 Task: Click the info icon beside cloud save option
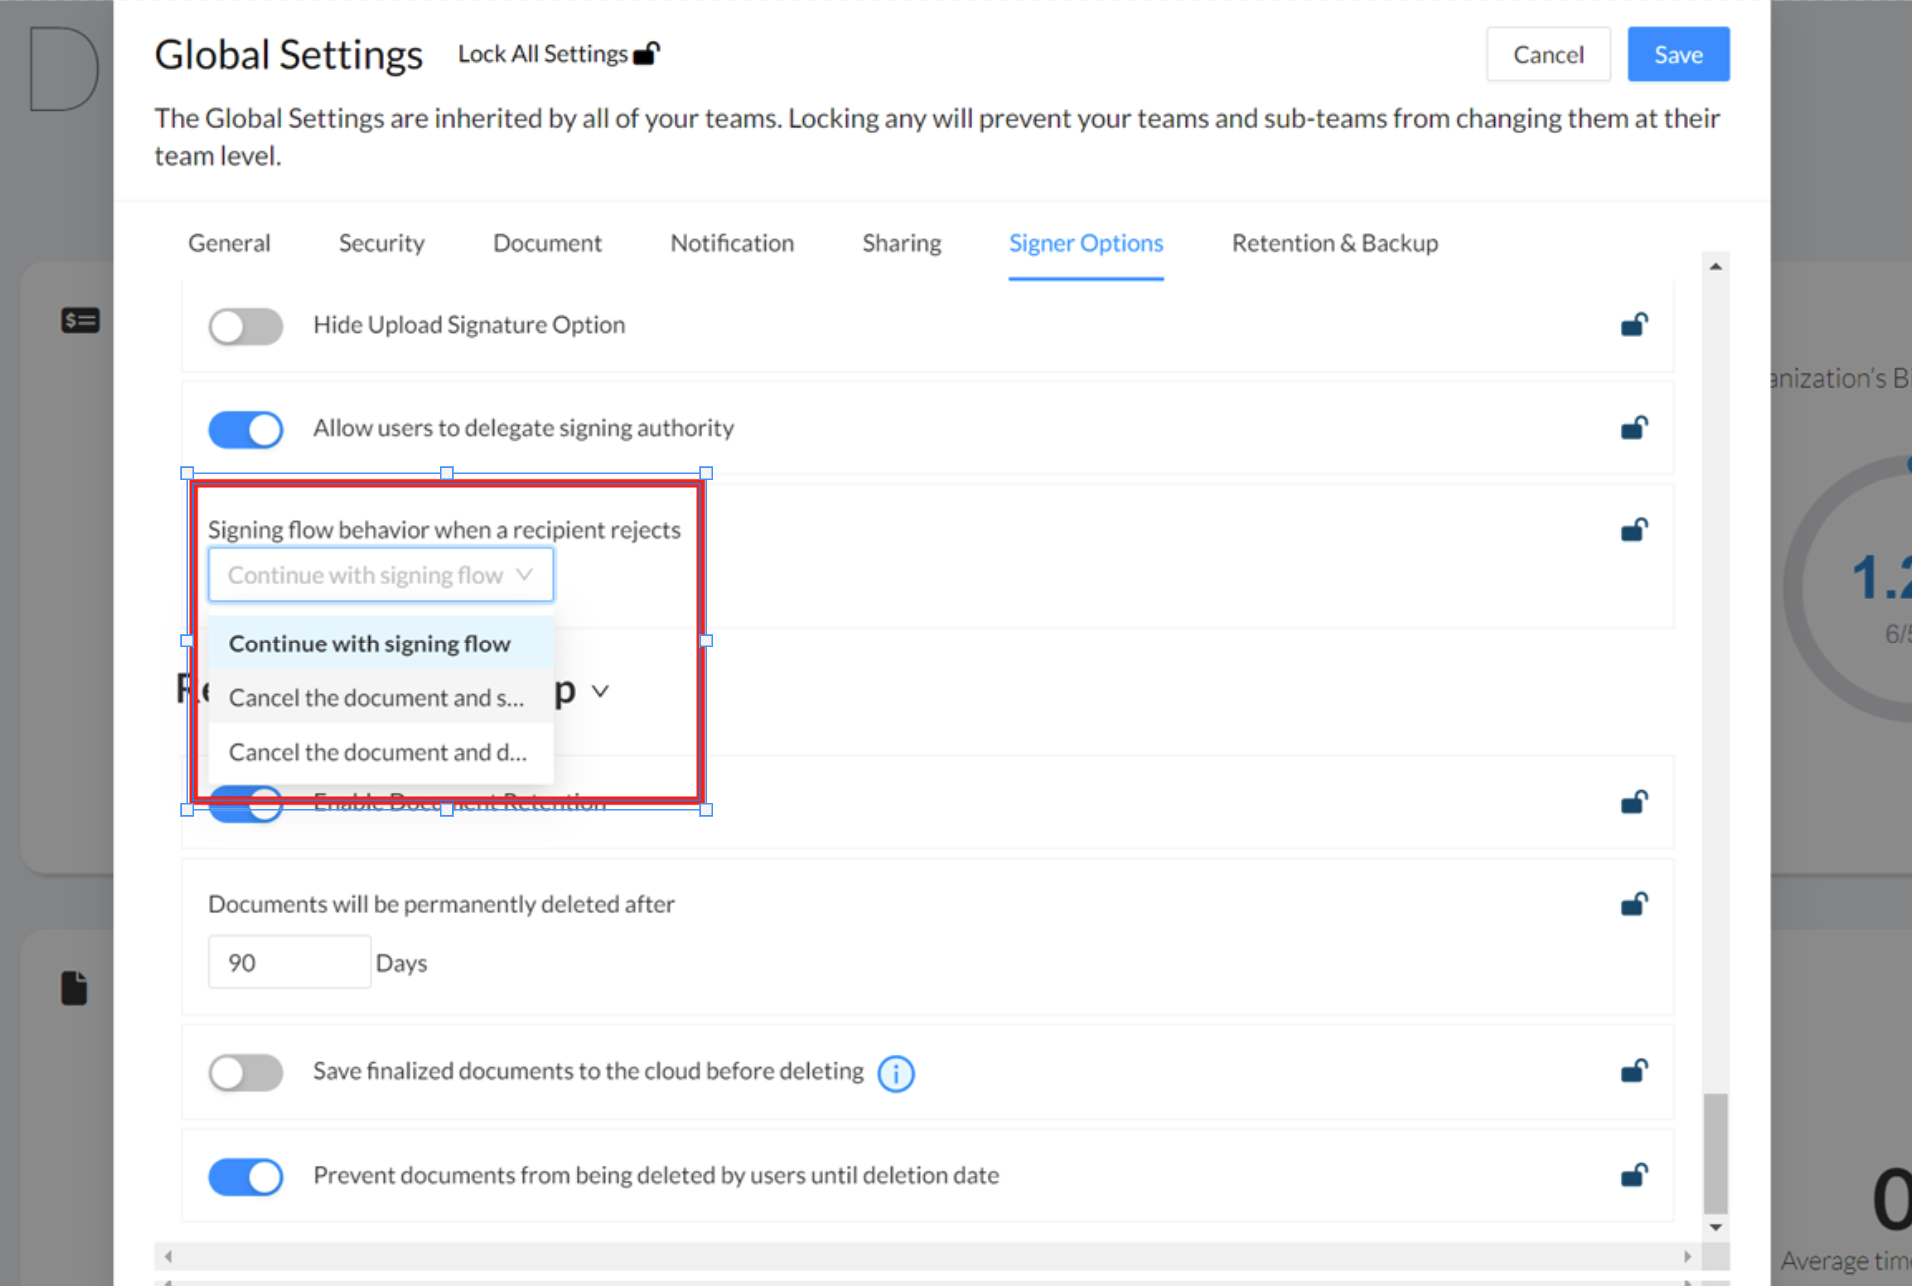coord(895,1073)
